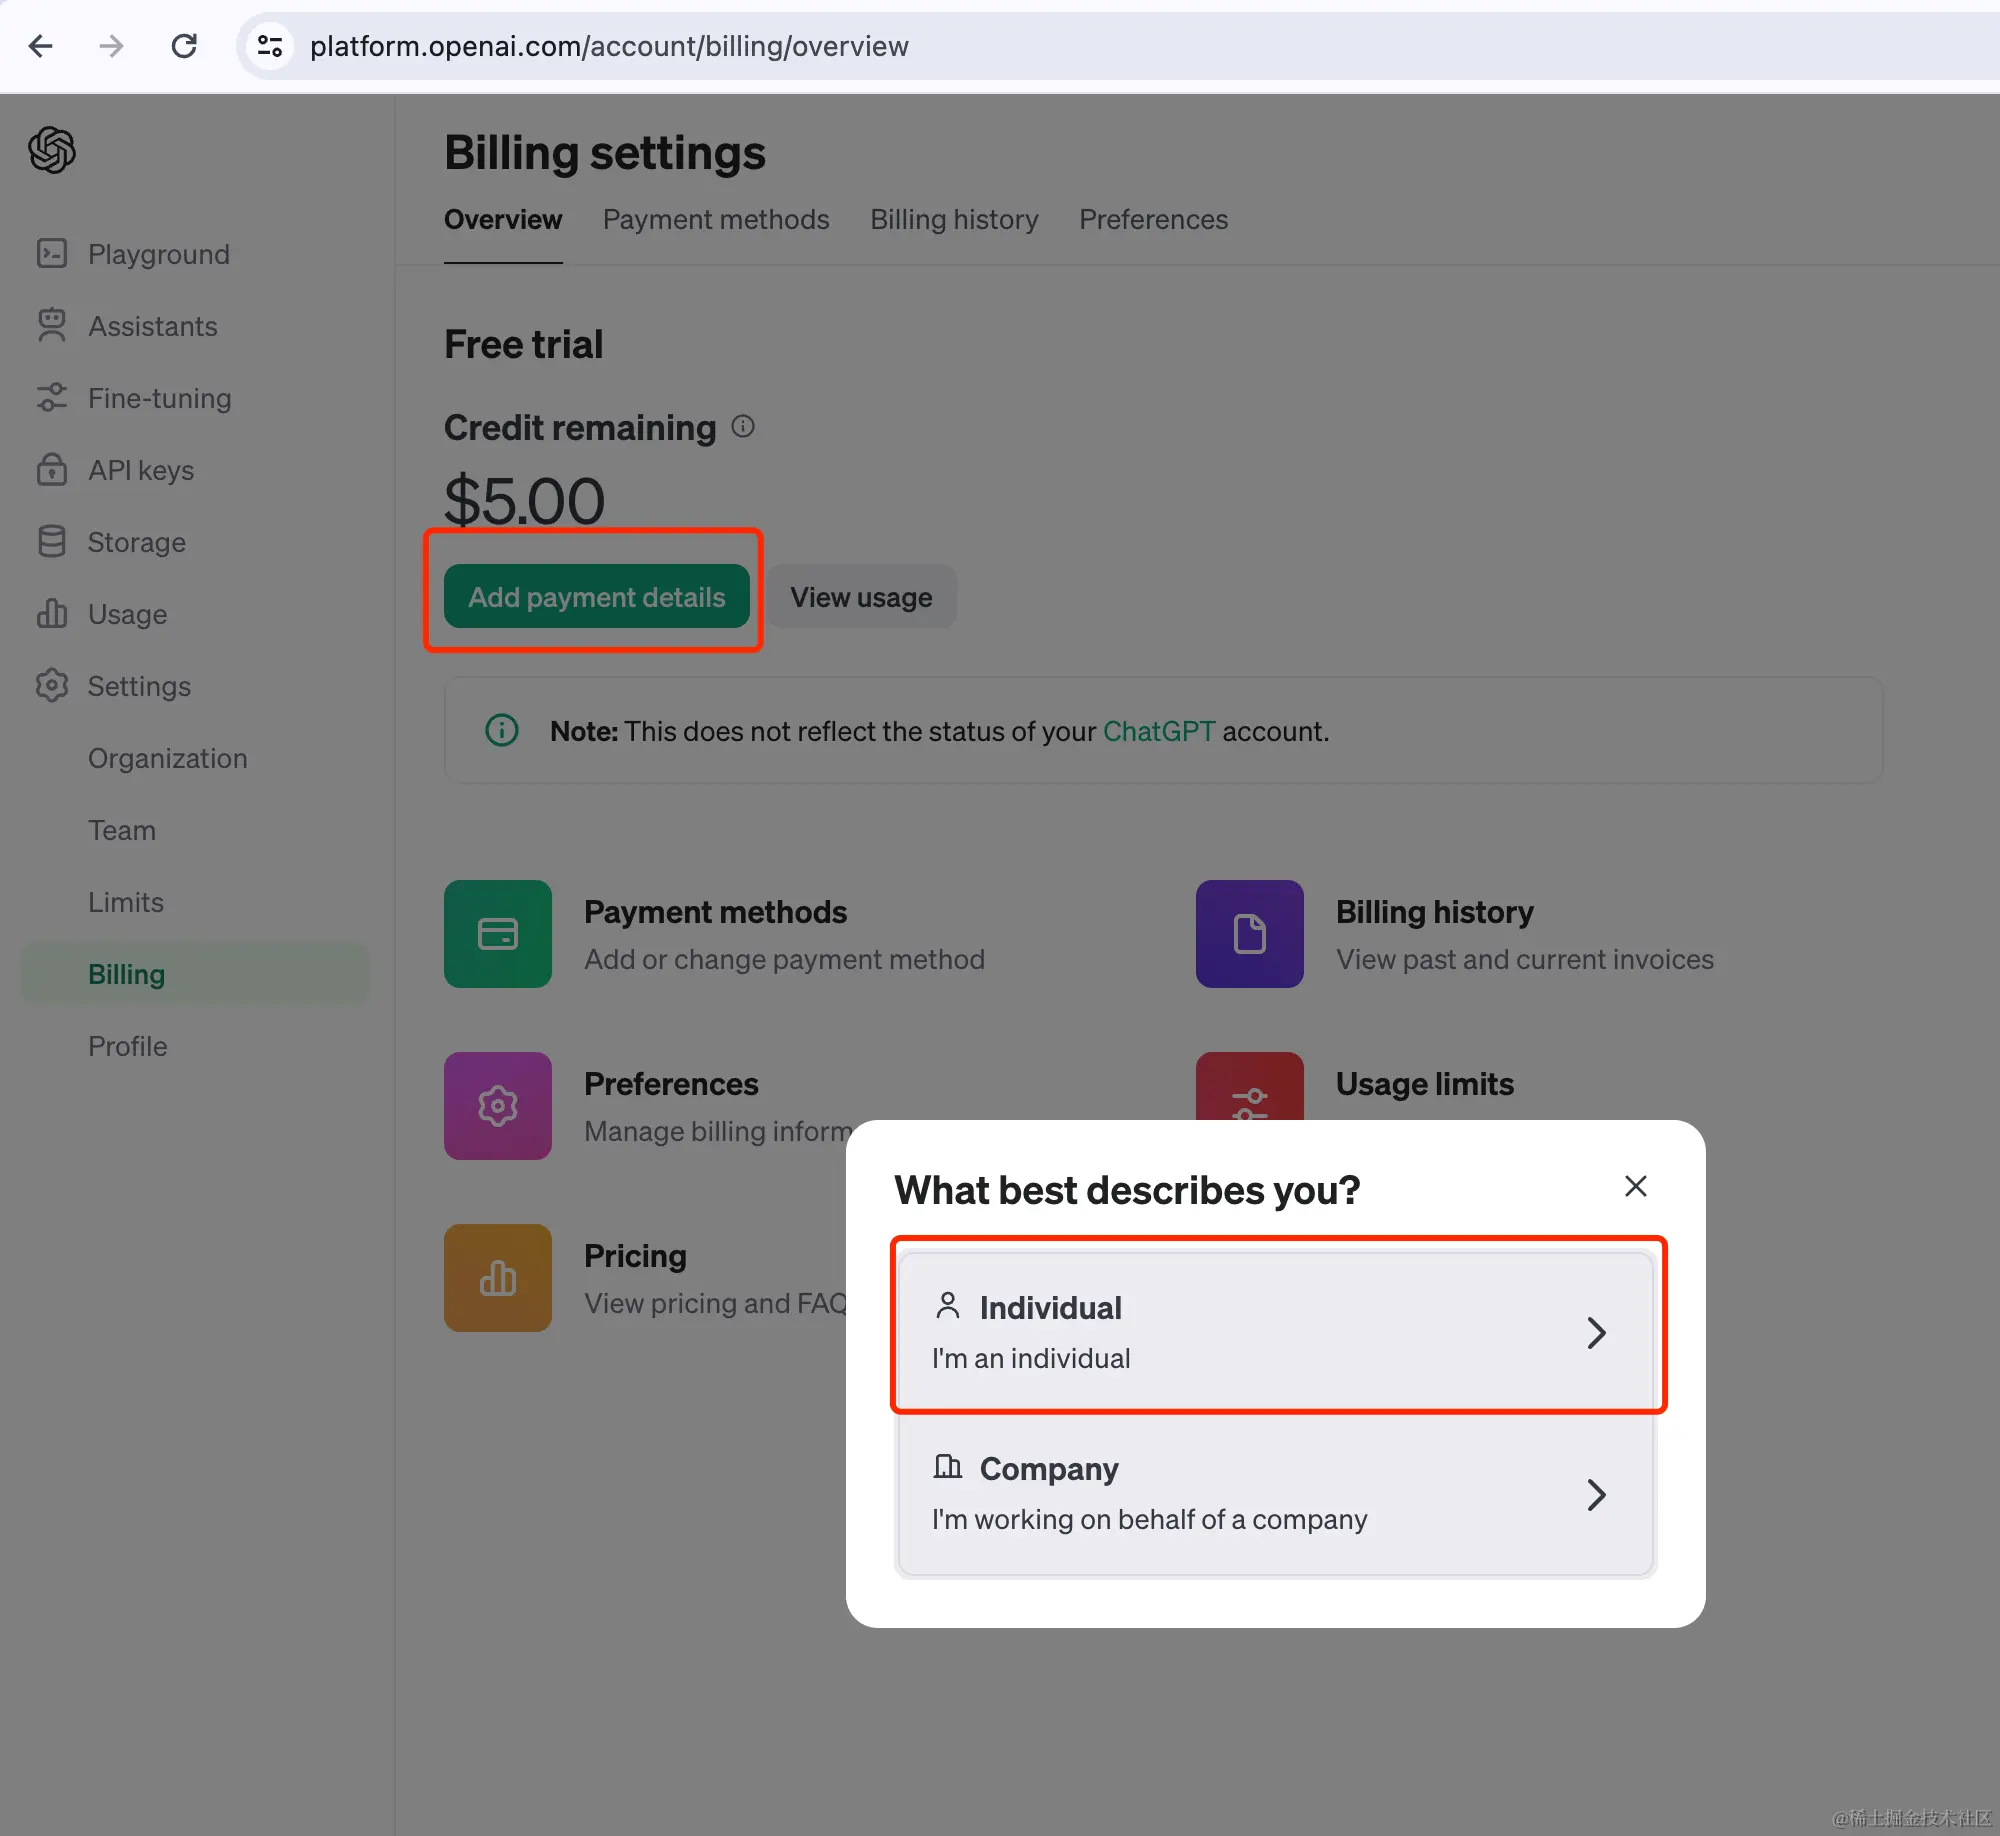Click the View usage button
2000x1836 pixels.
pyautogui.click(x=861, y=597)
